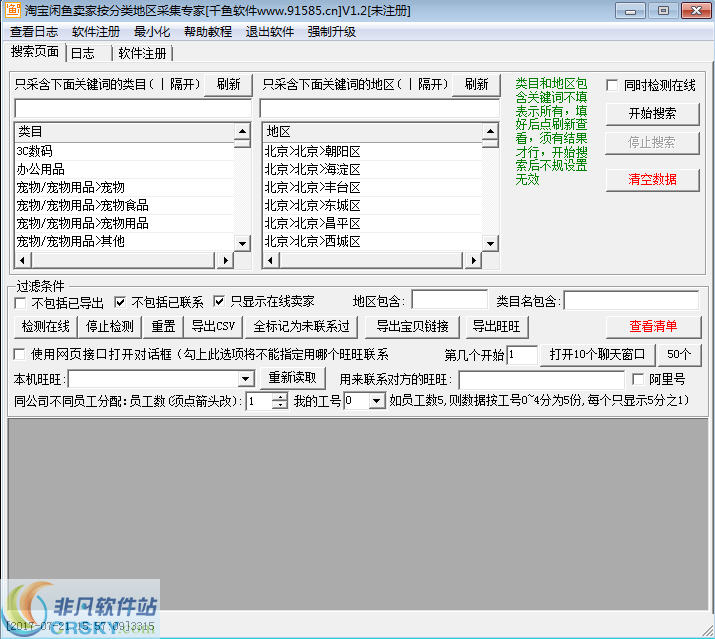Click the 开始搜索 button
Image resolution: width=715 pixels, height=639 pixels.
click(652, 114)
